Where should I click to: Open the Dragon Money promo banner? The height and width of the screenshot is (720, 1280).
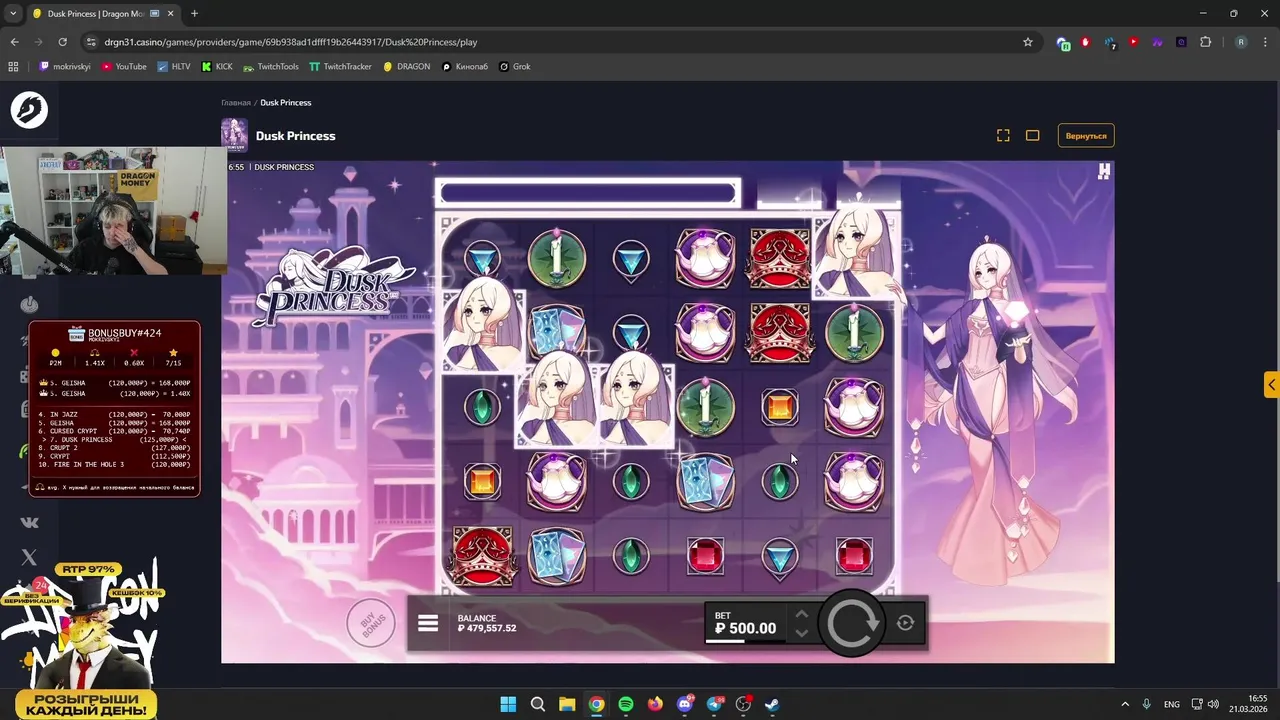coord(85,640)
